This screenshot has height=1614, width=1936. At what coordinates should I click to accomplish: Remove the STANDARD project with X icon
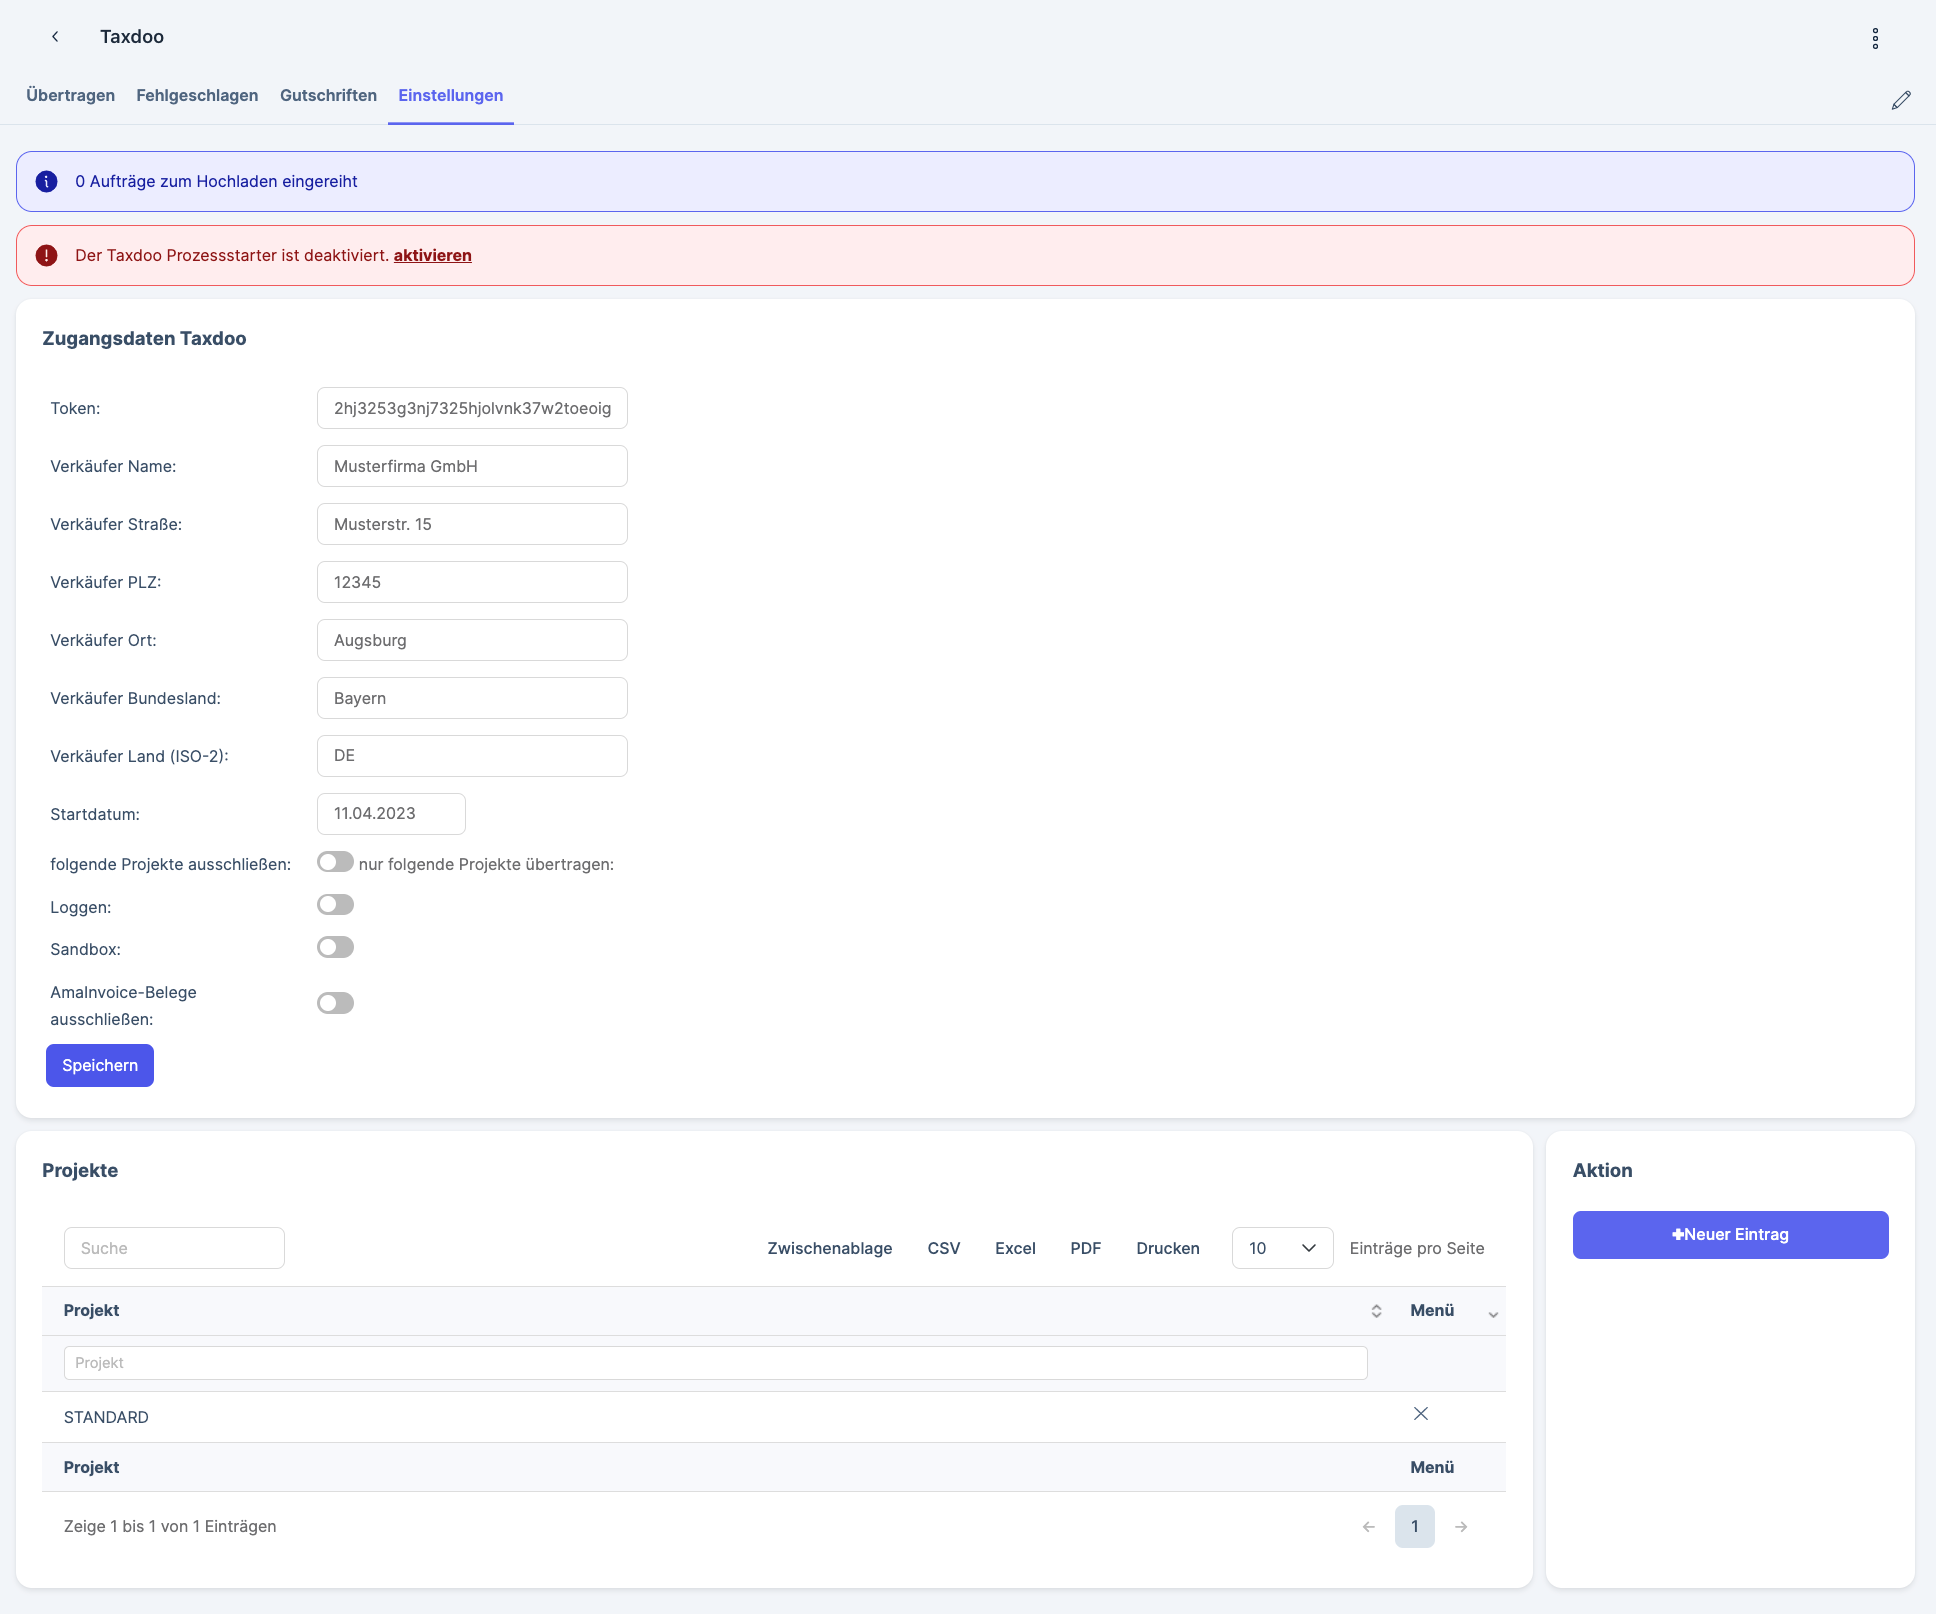click(1420, 1414)
